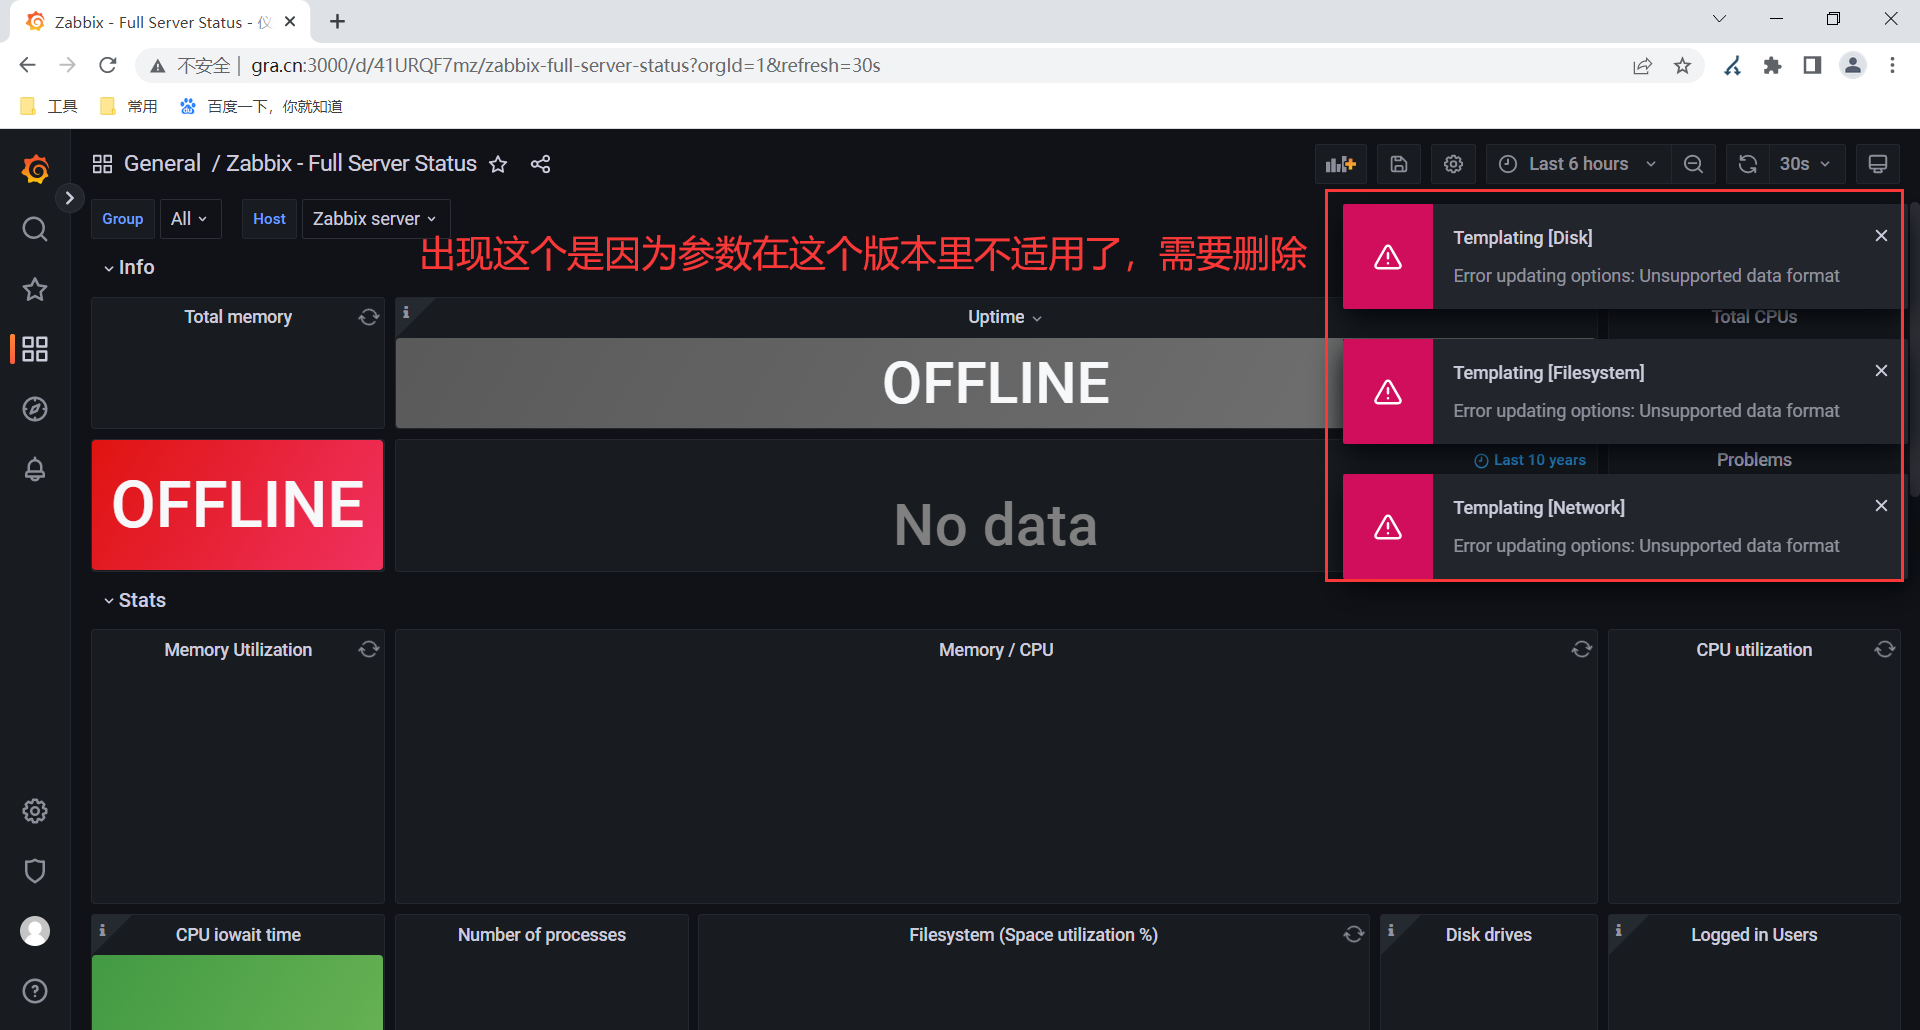Open the browser side panel icon
The height and width of the screenshot is (1030, 1920).
(x=1812, y=66)
